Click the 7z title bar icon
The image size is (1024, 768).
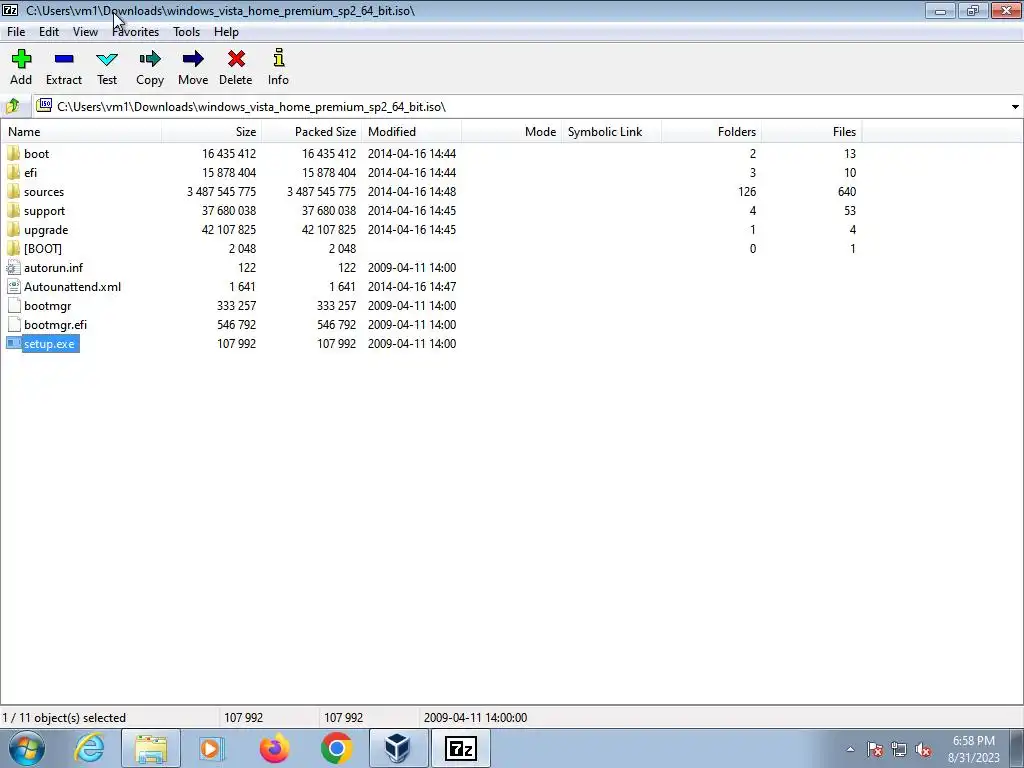pos(10,10)
